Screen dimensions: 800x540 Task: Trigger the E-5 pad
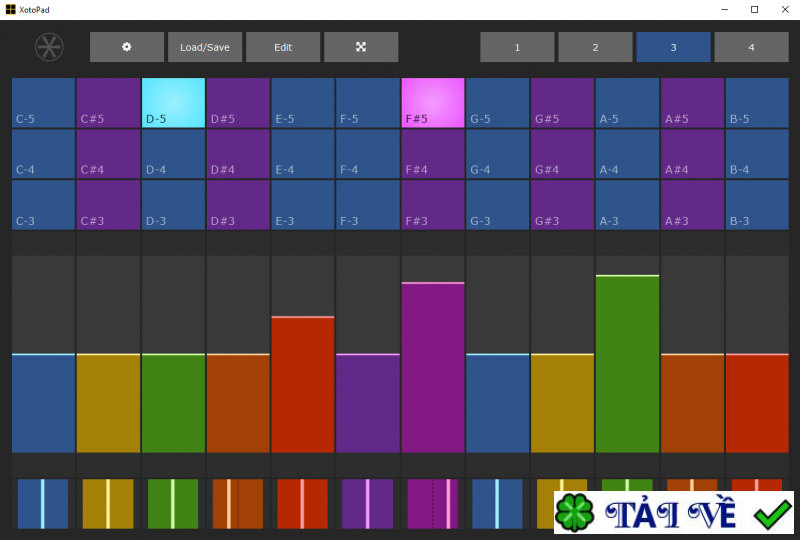click(303, 103)
